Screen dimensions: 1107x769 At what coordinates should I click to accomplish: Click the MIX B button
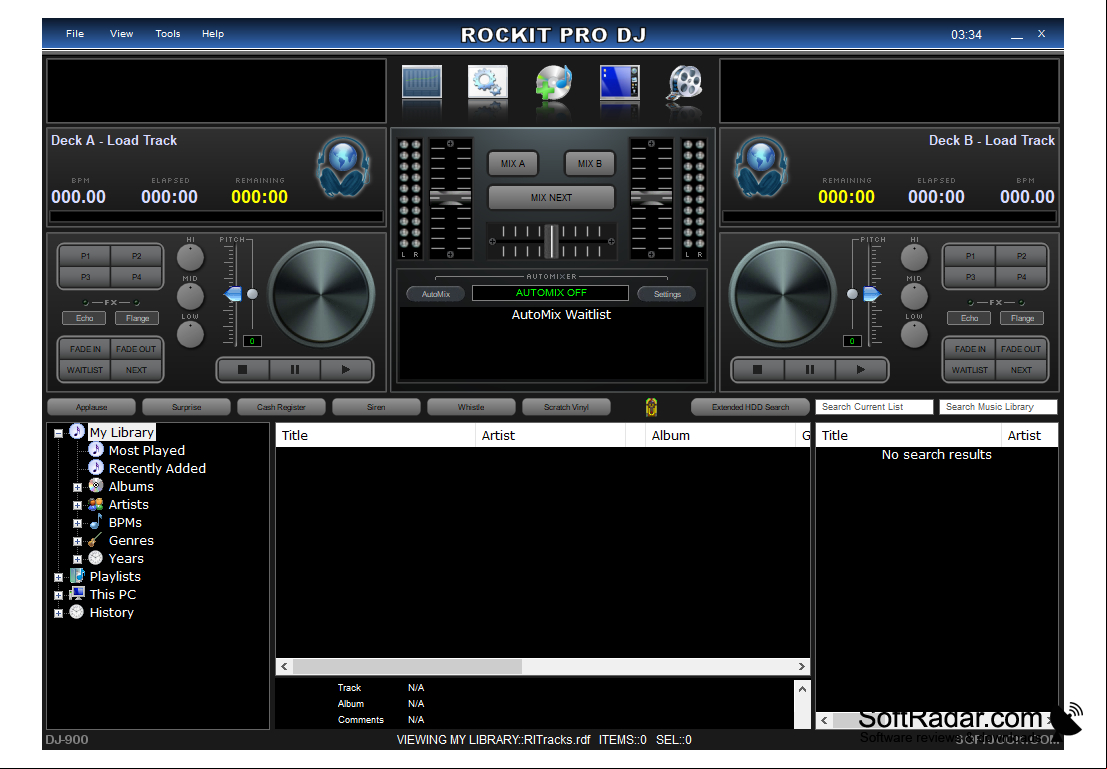(x=590, y=163)
